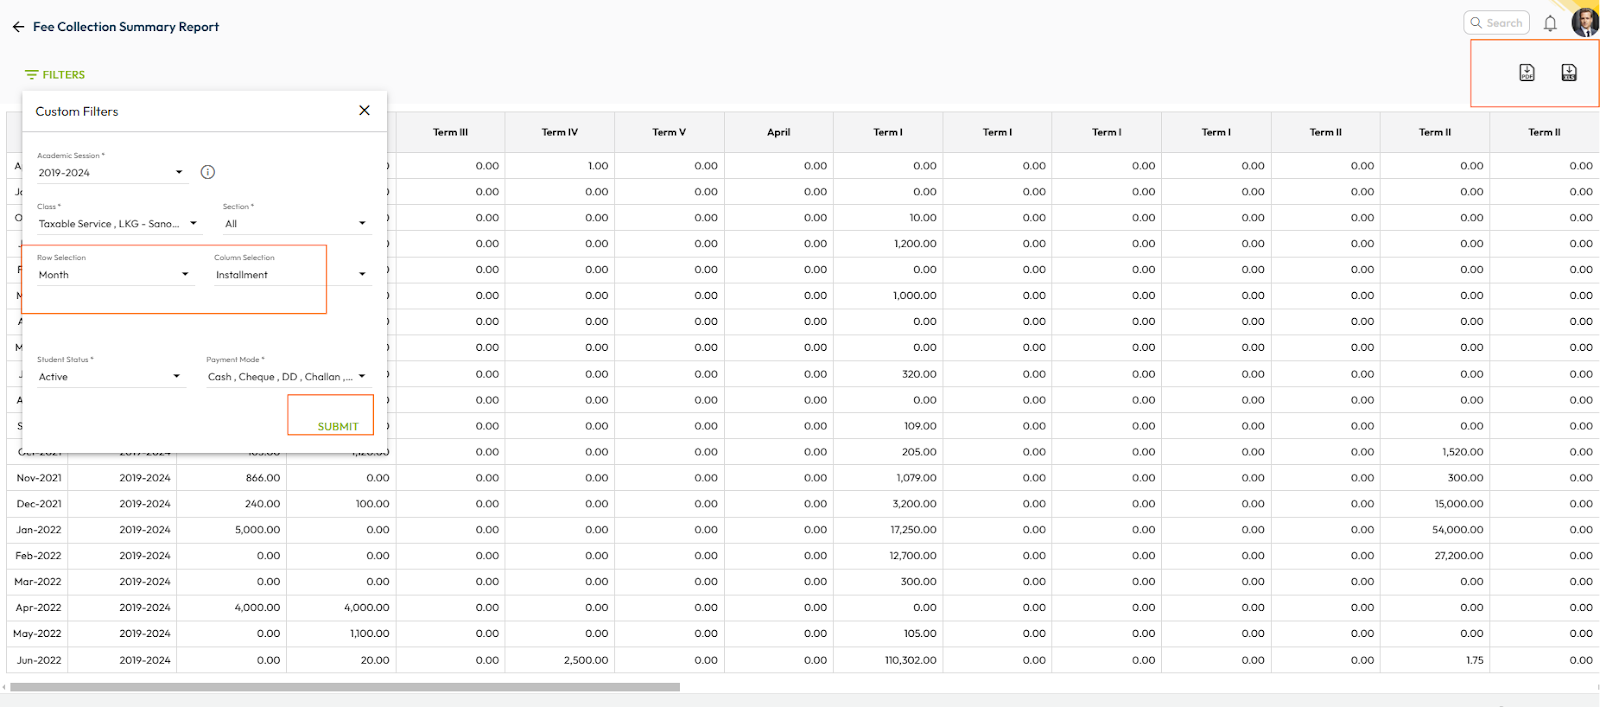The width and height of the screenshot is (1600, 707).
Task: Open the Row Selection dropdown
Action: point(185,274)
